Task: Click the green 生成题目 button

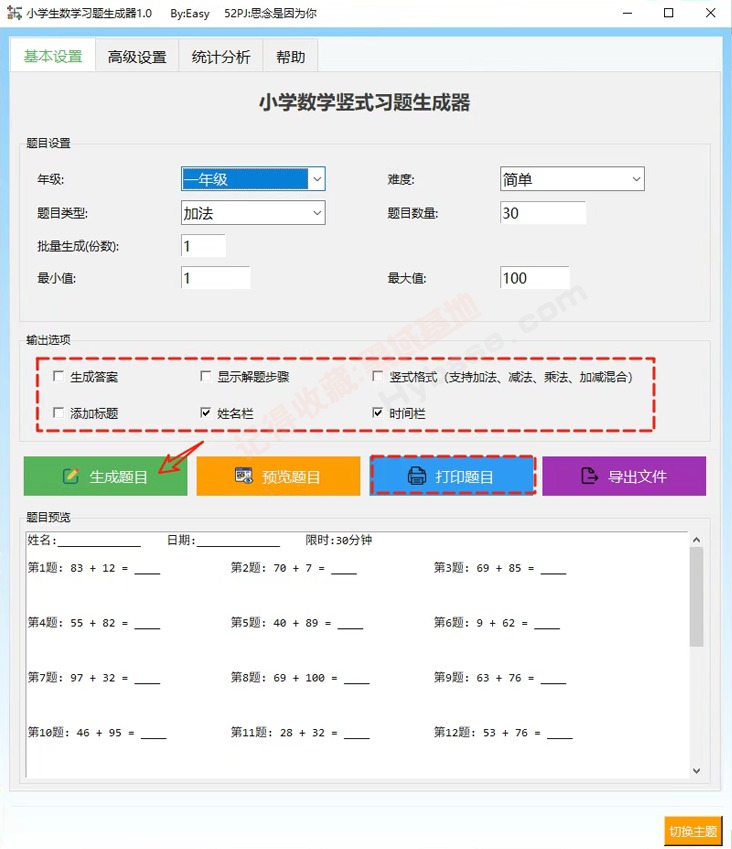Action: tap(106, 476)
